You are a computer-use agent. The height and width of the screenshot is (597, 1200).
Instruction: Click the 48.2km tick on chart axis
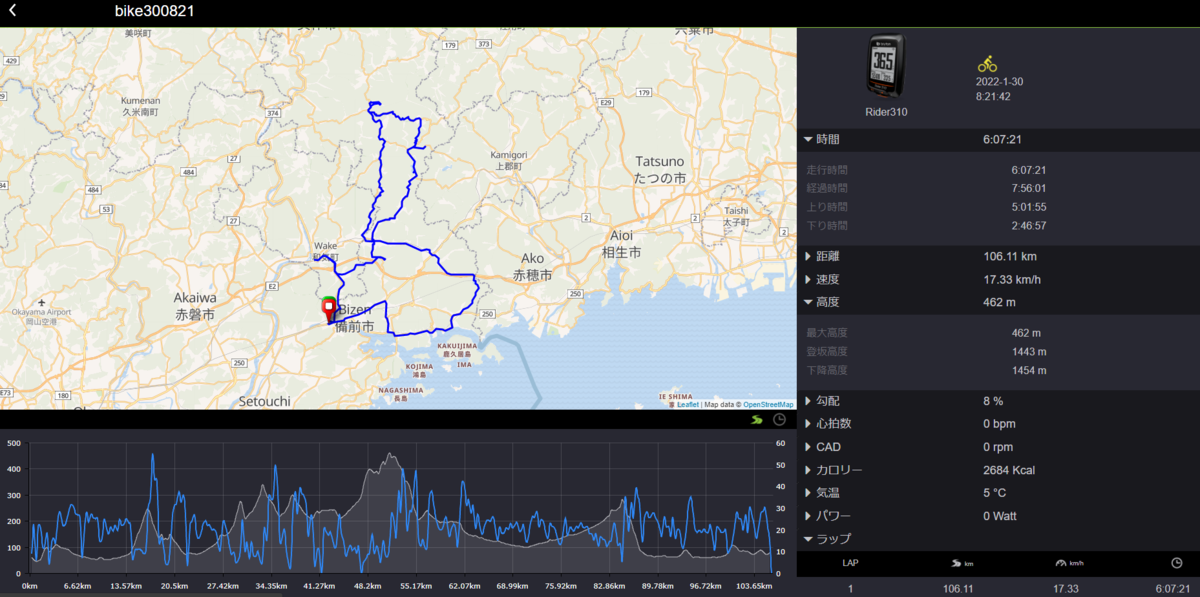point(367,586)
